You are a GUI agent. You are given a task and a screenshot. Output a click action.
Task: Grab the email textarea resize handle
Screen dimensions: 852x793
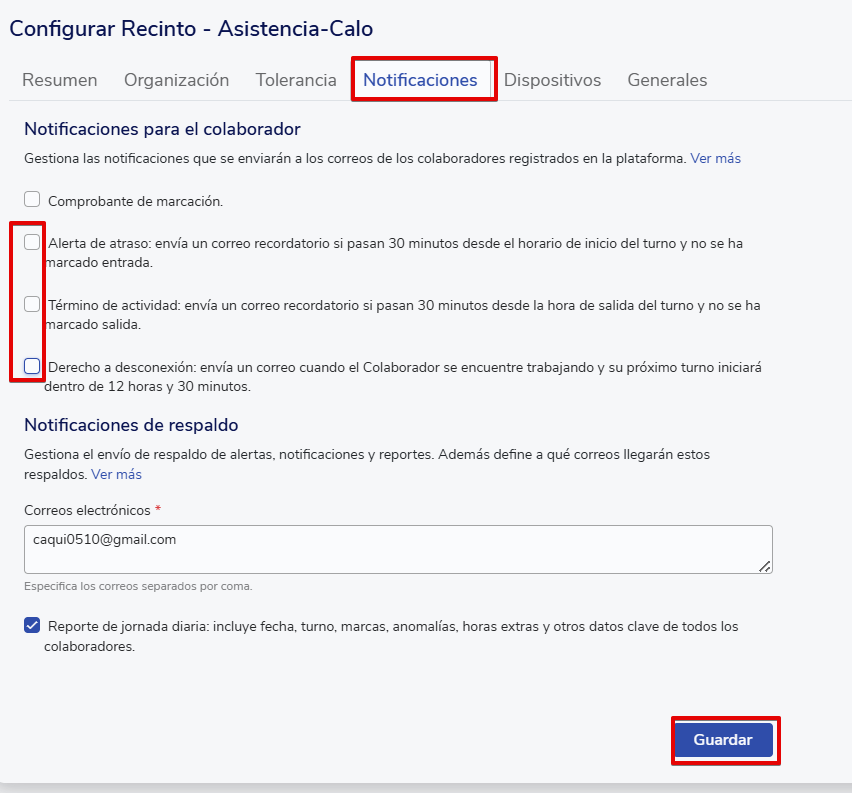[x=764, y=566]
